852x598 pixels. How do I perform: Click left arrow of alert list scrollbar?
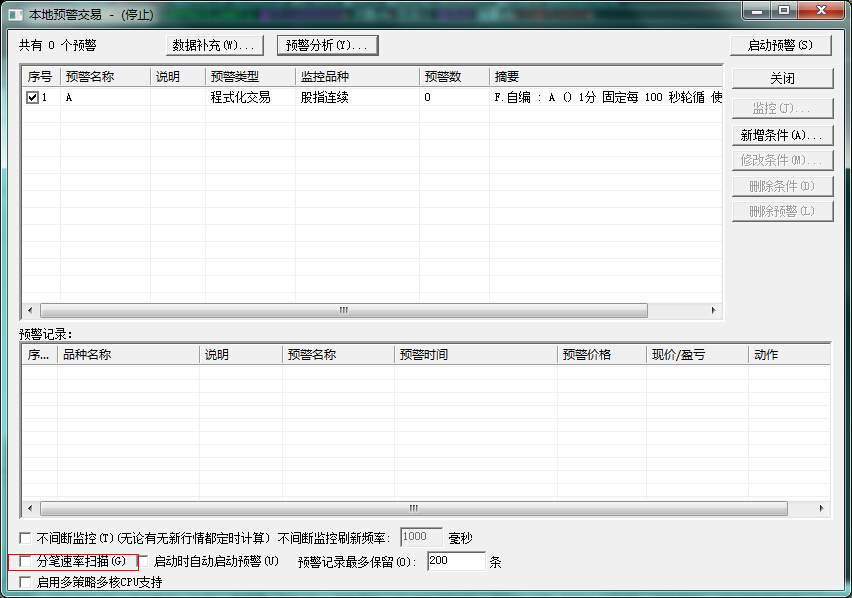(x=30, y=310)
